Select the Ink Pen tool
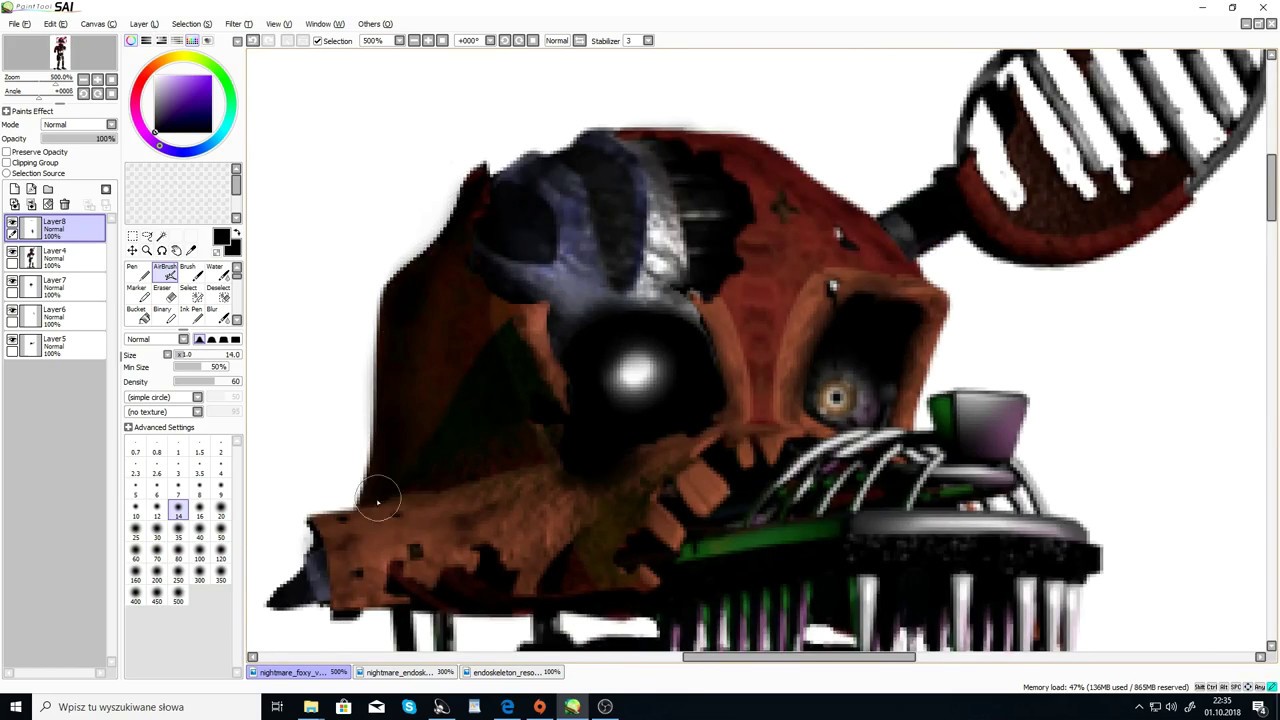The width and height of the screenshot is (1280, 720). 190,314
